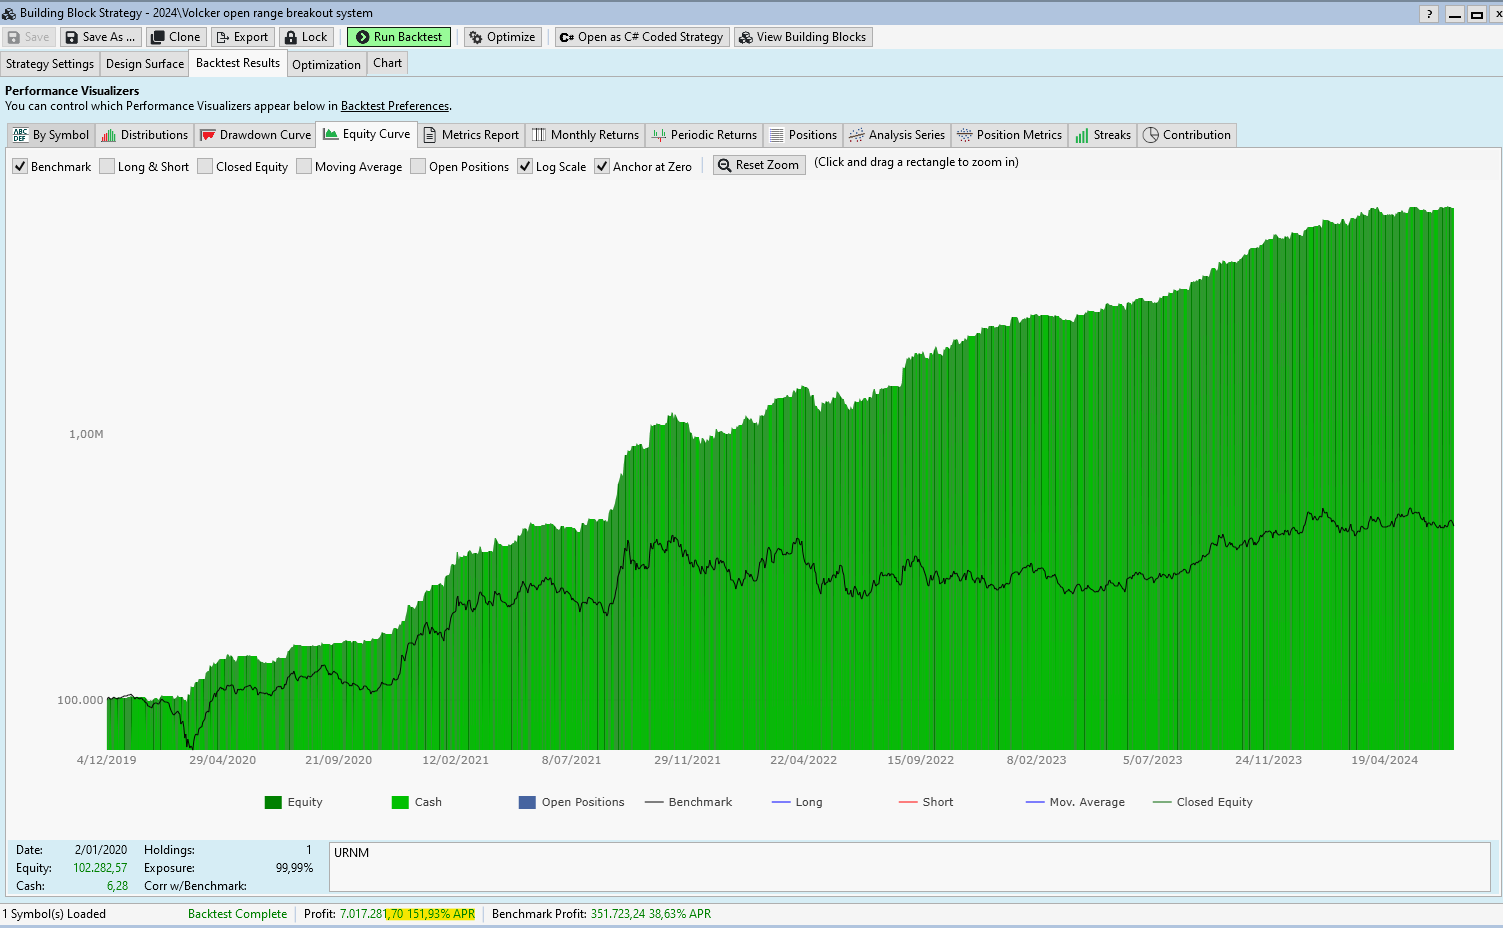The width and height of the screenshot is (1503, 928).
Task: Clone the current strategy
Action: 175,37
